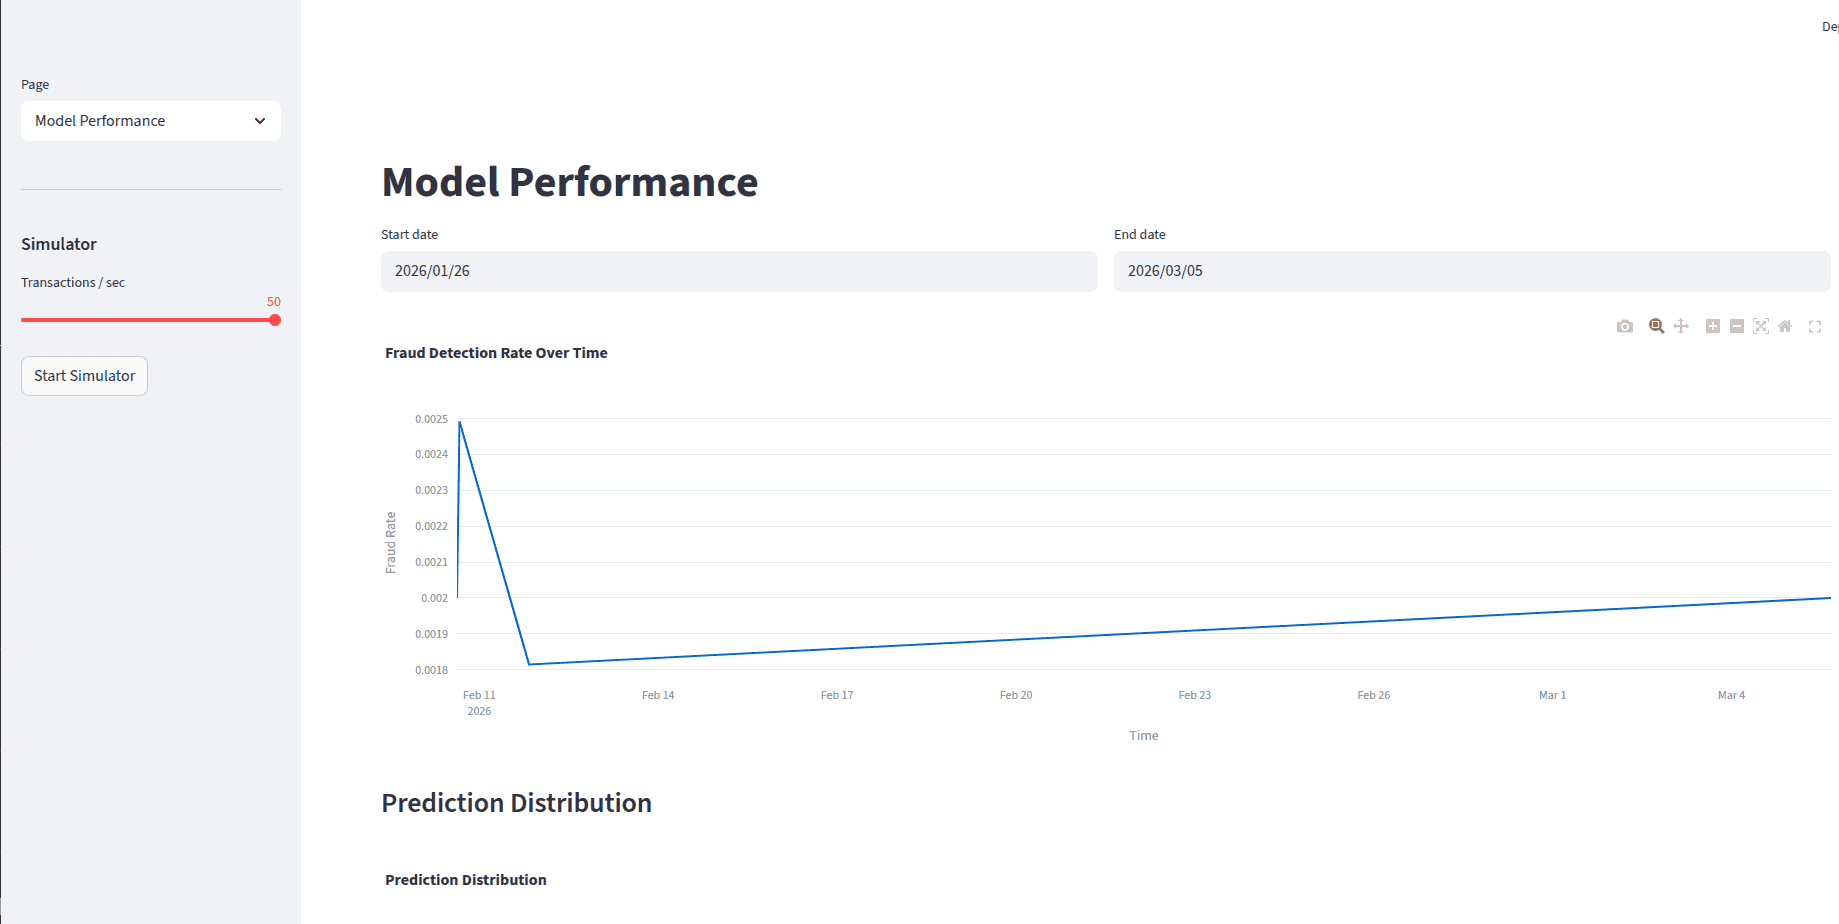The height and width of the screenshot is (924, 1839).
Task: Activate the pan tool on the chart
Action: point(1682,326)
